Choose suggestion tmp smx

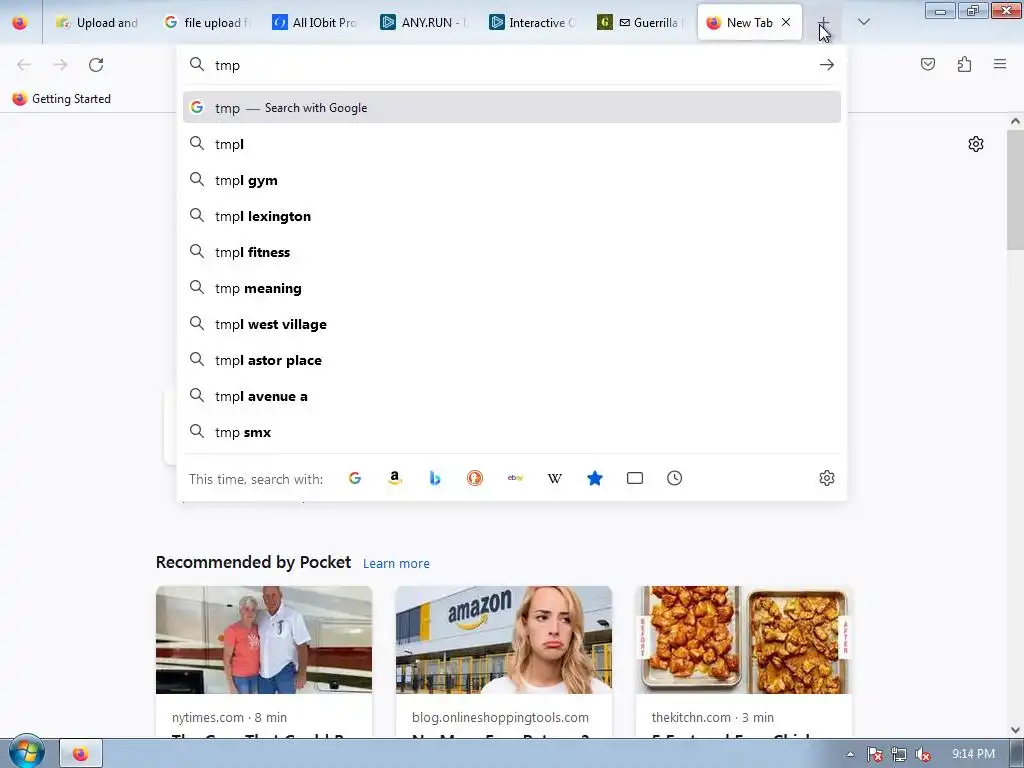click(511, 432)
